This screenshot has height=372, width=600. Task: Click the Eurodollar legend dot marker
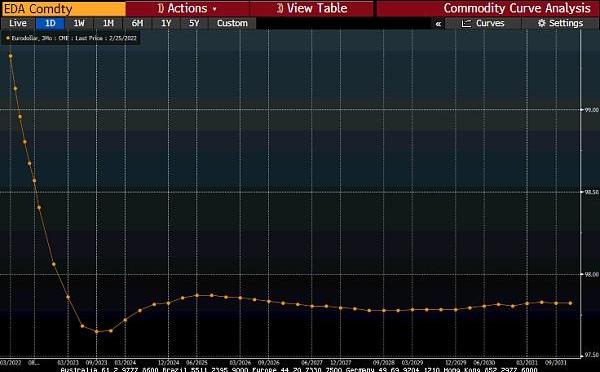(8, 38)
